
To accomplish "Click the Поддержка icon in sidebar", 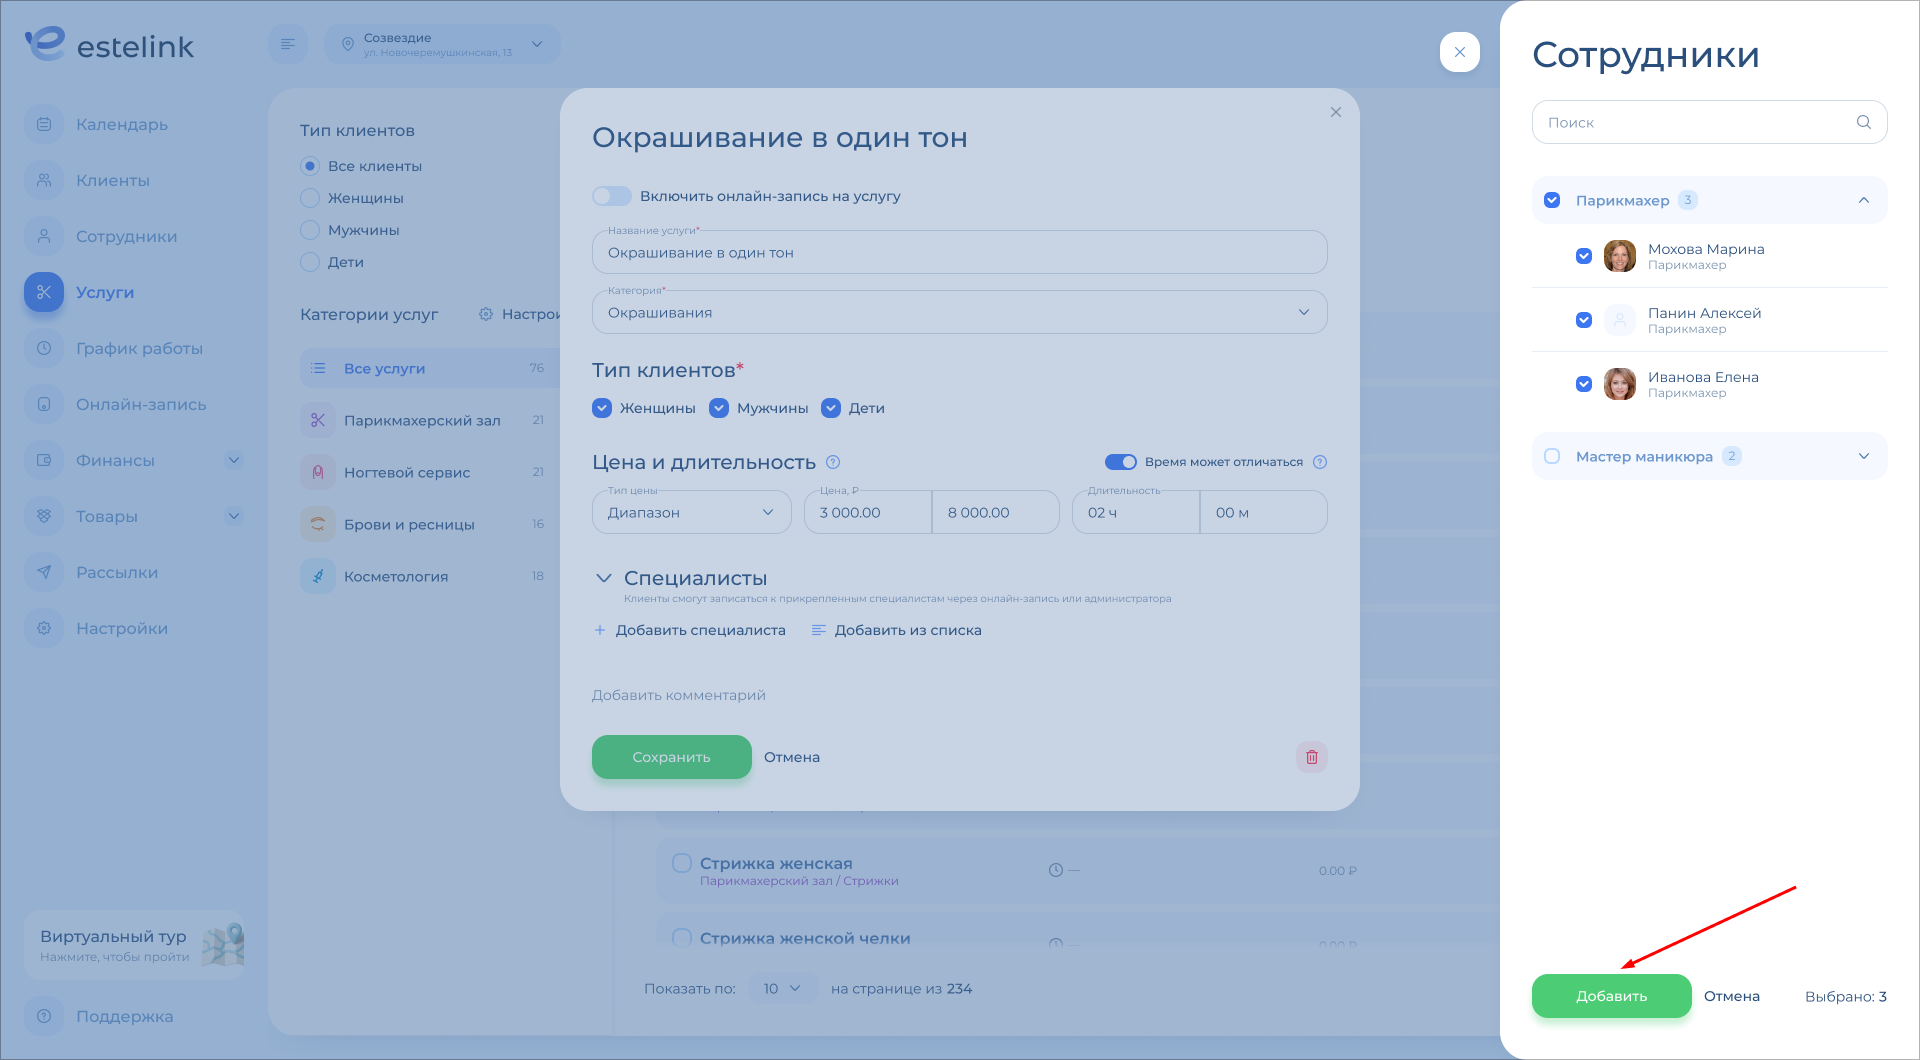I will (44, 1016).
